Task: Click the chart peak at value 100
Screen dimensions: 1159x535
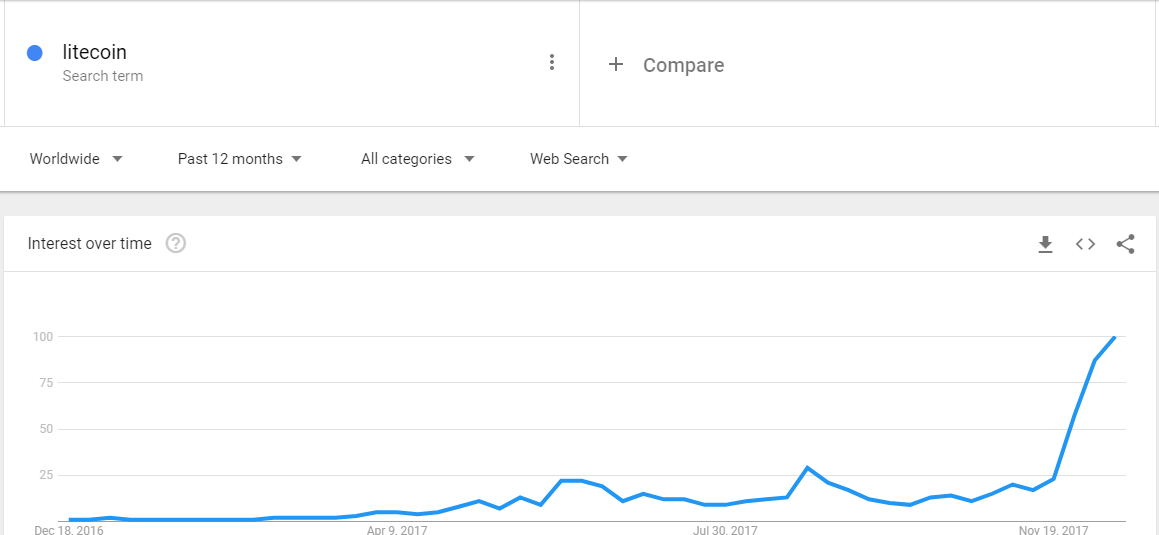Action: (1114, 337)
